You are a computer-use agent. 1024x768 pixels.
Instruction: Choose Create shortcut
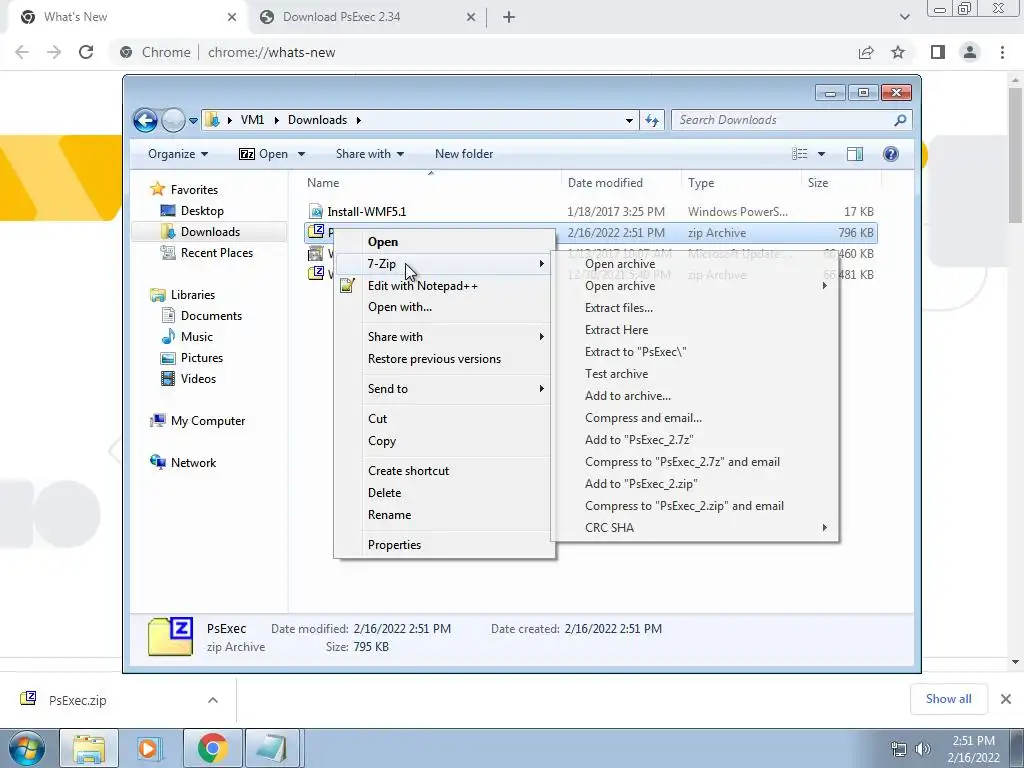(408, 471)
